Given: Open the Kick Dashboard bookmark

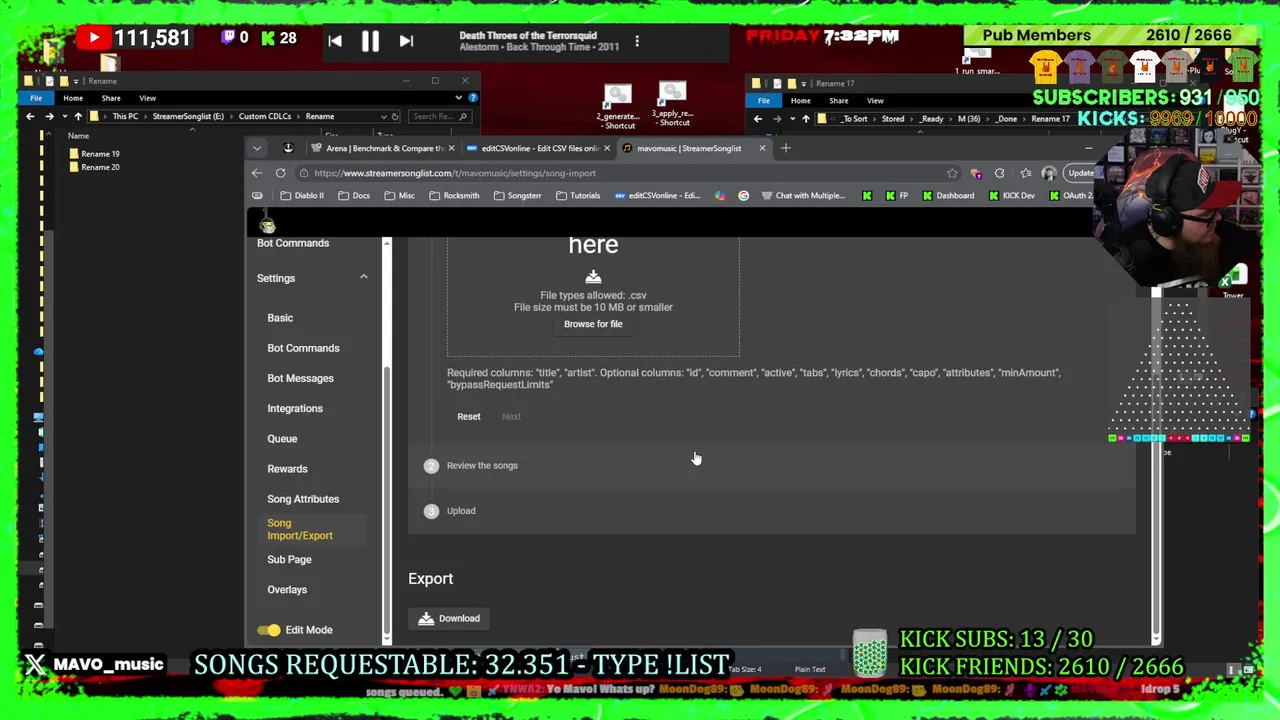Looking at the screenshot, I should point(947,196).
